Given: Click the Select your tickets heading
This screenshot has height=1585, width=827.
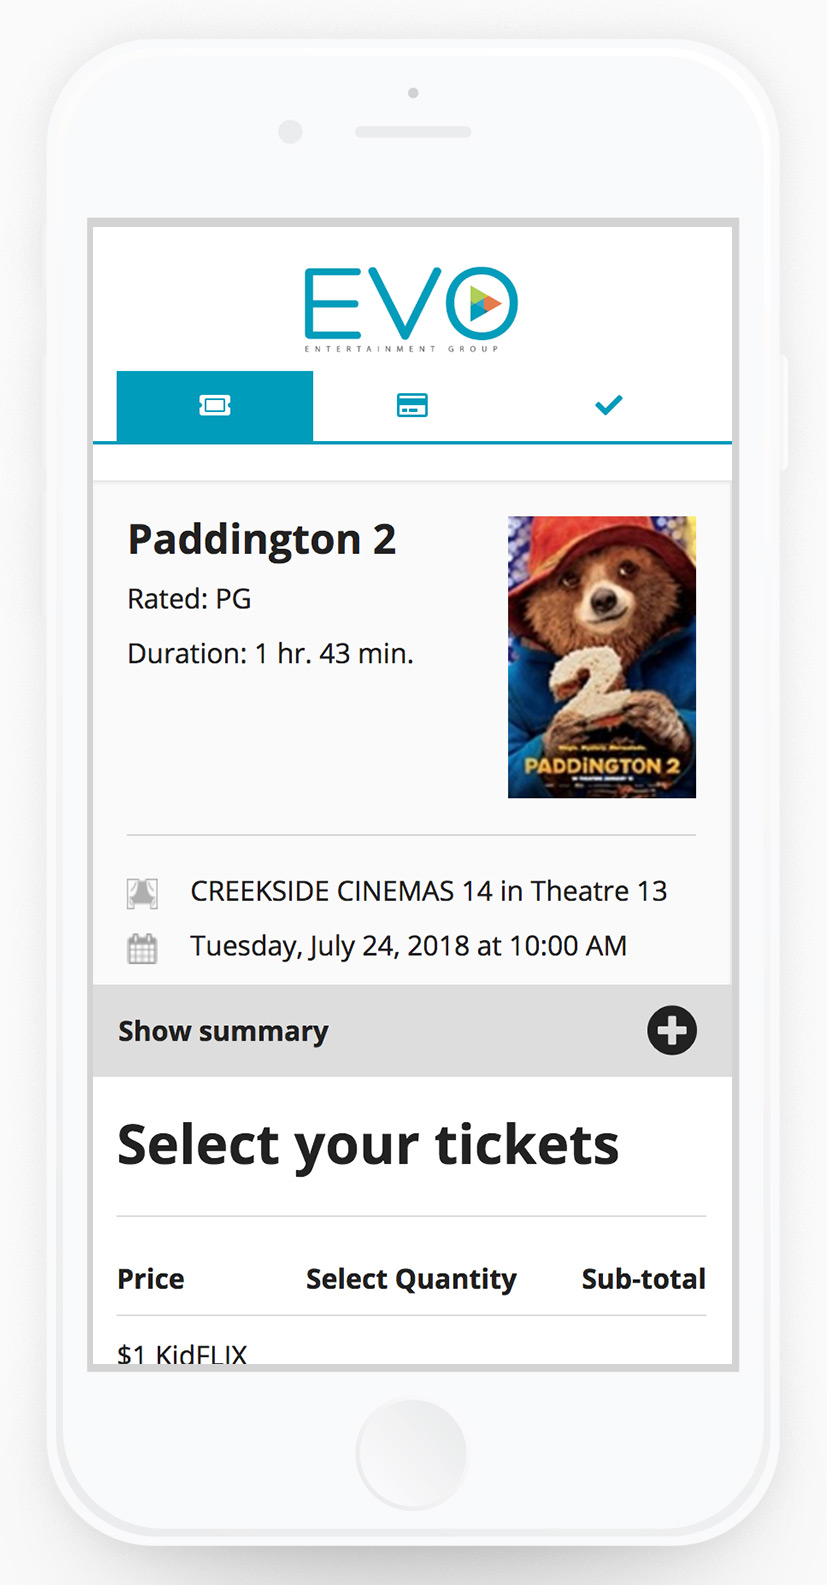Looking at the screenshot, I should pos(368,1144).
